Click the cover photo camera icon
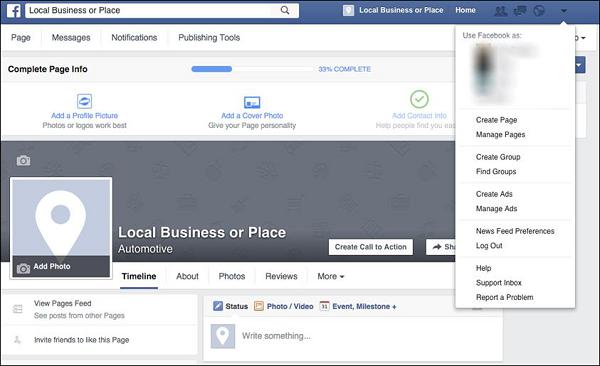Image resolution: width=600 pixels, height=366 pixels. pos(23,161)
